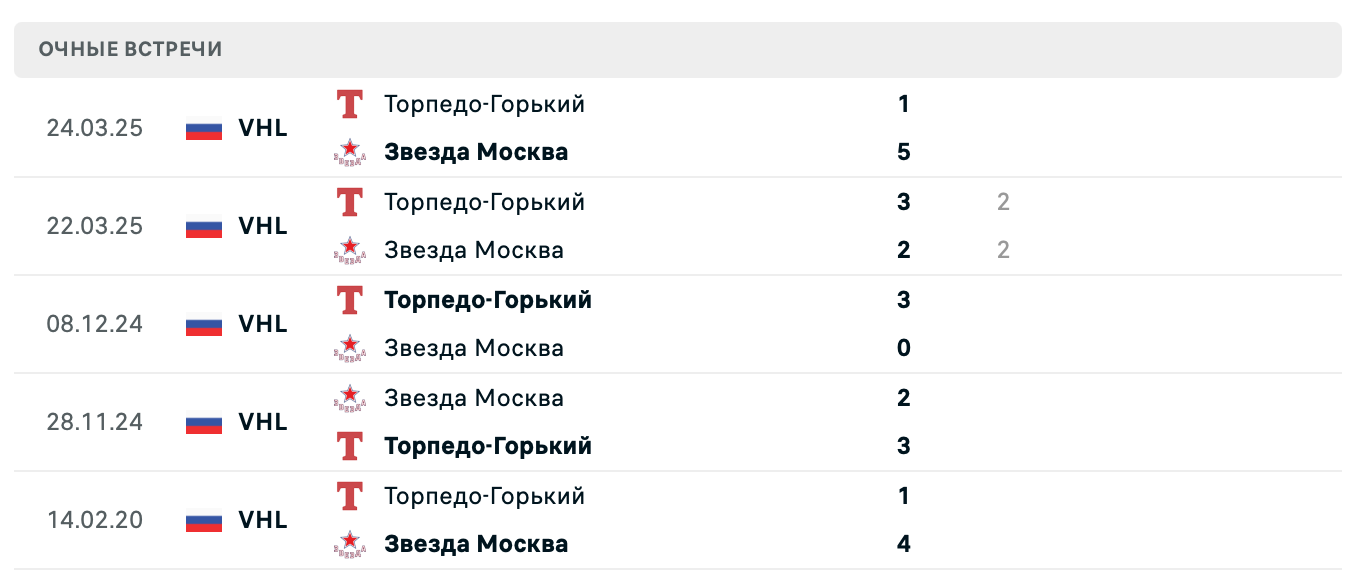The height and width of the screenshot is (582, 1356).
Task: Click the Russian flag in the 08.12.24 row
Action: (x=202, y=324)
